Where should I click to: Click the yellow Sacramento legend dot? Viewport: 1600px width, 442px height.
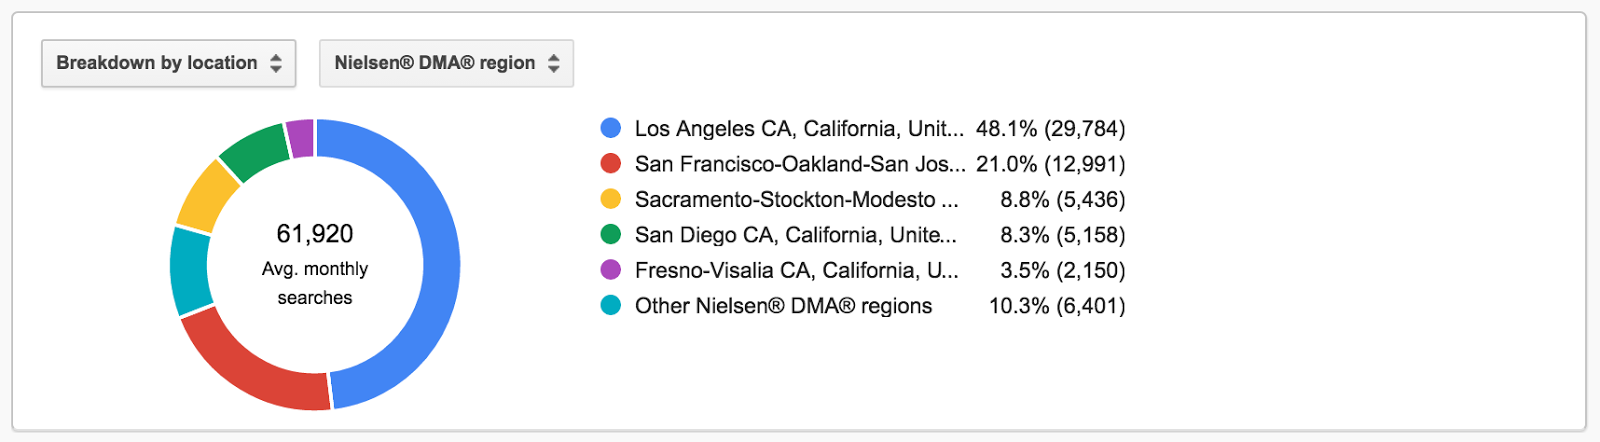click(x=610, y=199)
